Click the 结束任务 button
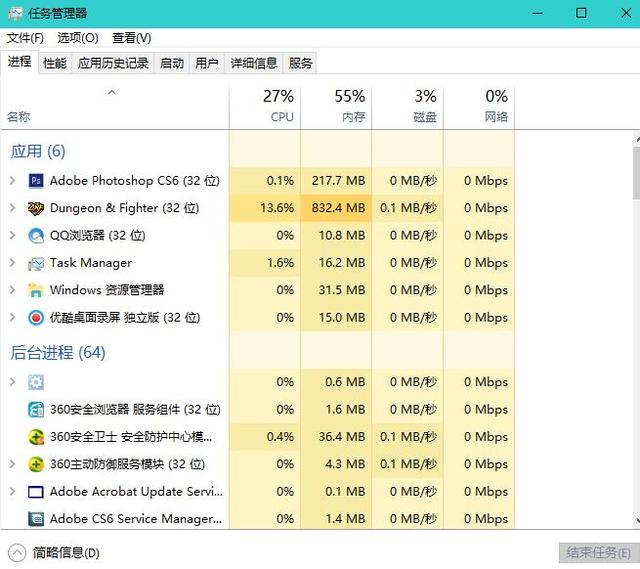The height and width of the screenshot is (569, 640). click(x=594, y=552)
